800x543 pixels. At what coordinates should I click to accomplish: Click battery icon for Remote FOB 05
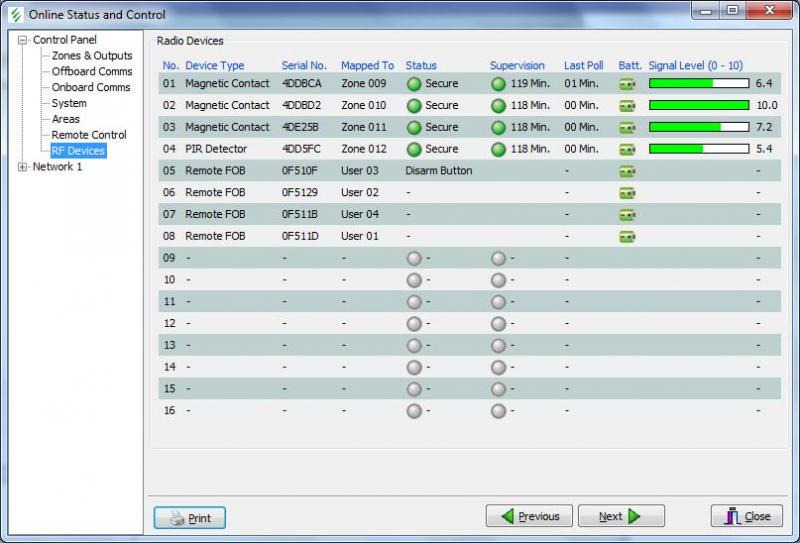click(x=627, y=171)
